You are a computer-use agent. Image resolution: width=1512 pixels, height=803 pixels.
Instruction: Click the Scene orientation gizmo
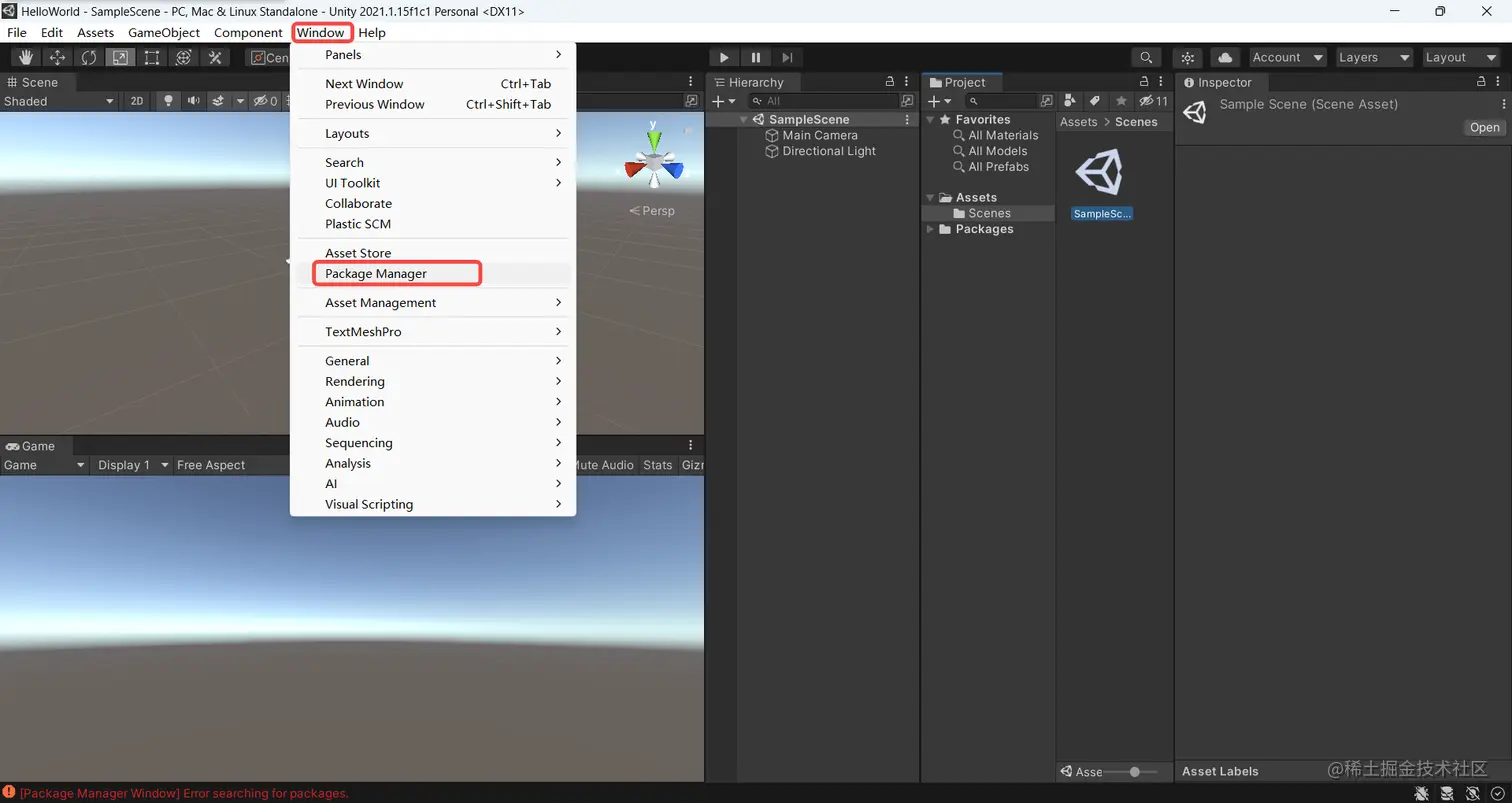653,159
